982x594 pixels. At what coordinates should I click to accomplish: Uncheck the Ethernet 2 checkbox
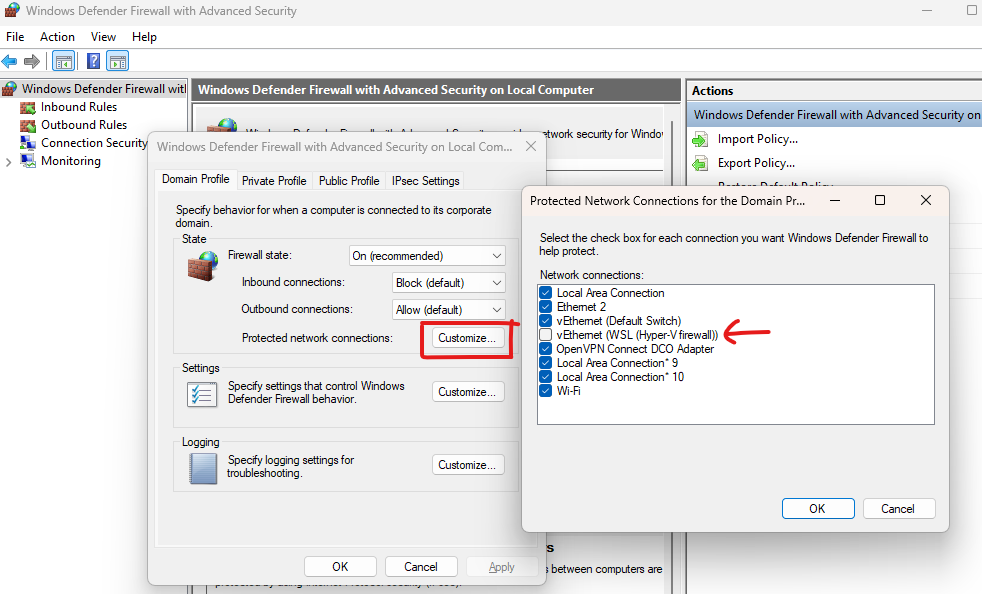545,307
